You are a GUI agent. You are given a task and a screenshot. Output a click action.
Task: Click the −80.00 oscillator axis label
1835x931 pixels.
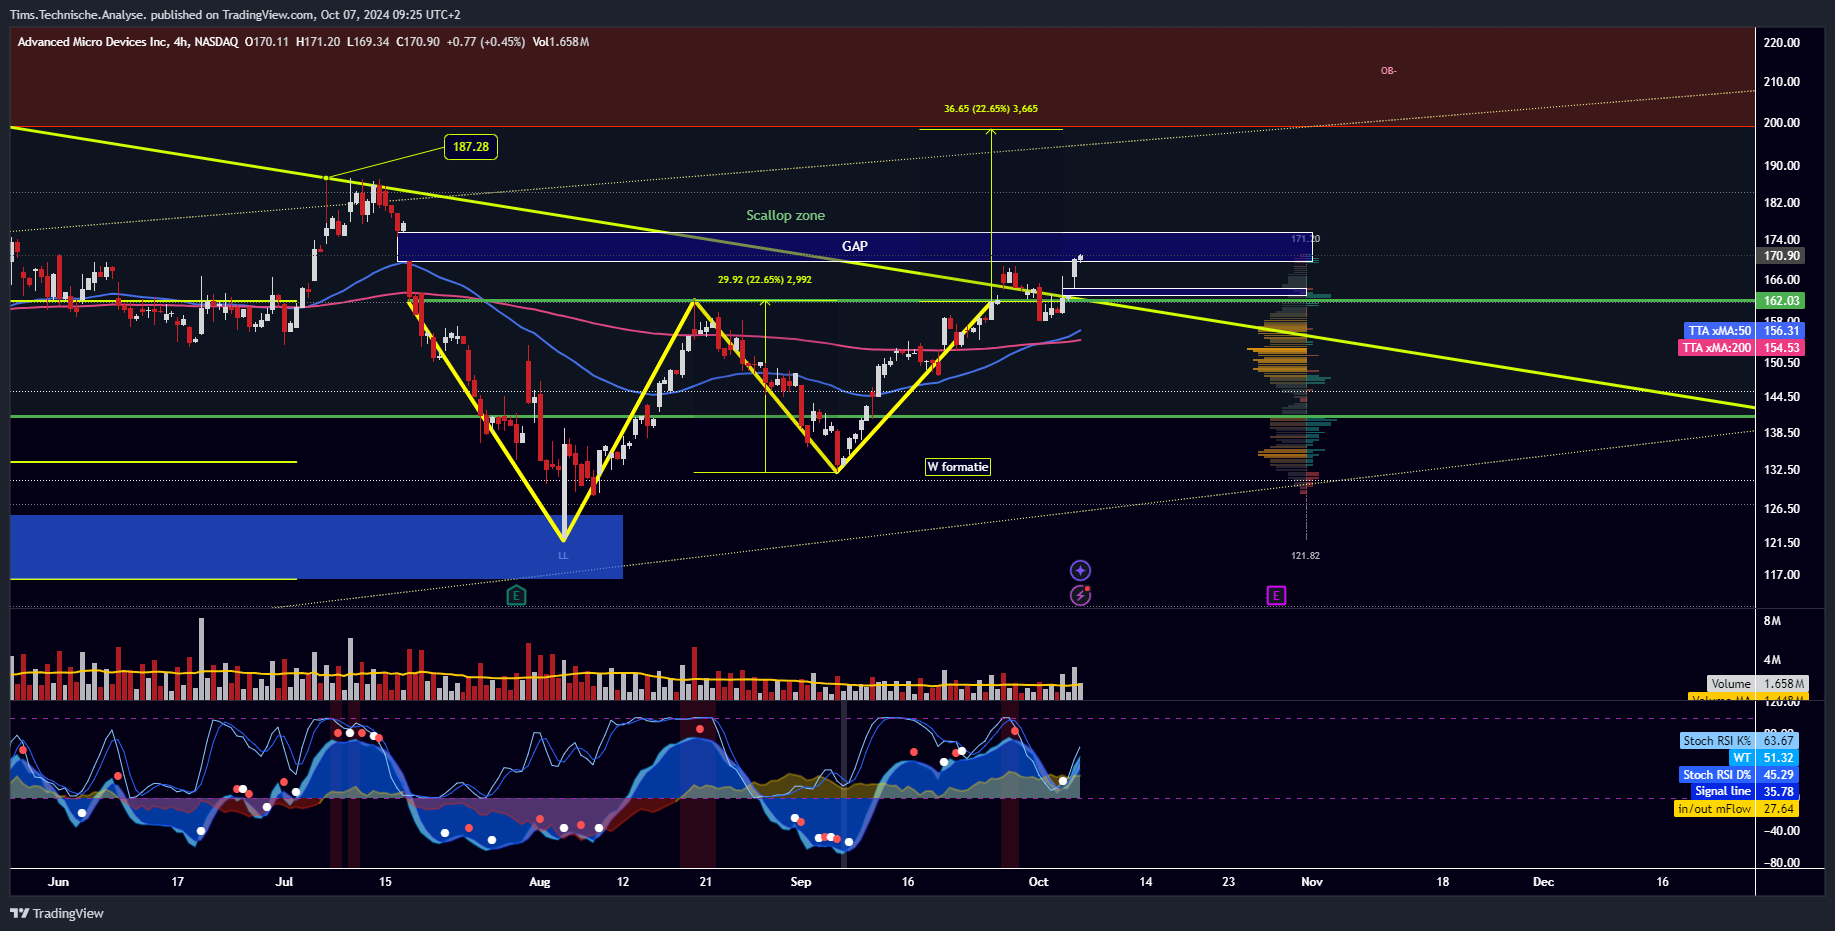(1780, 863)
